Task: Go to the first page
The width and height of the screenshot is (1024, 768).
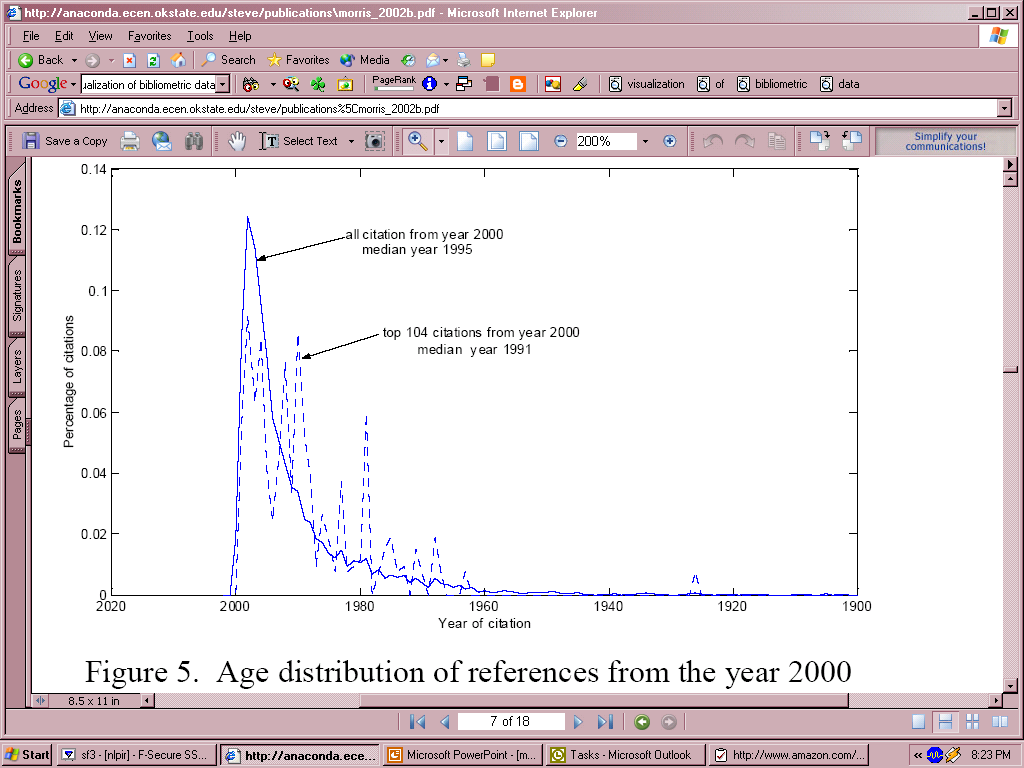Action: tap(418, 722)
